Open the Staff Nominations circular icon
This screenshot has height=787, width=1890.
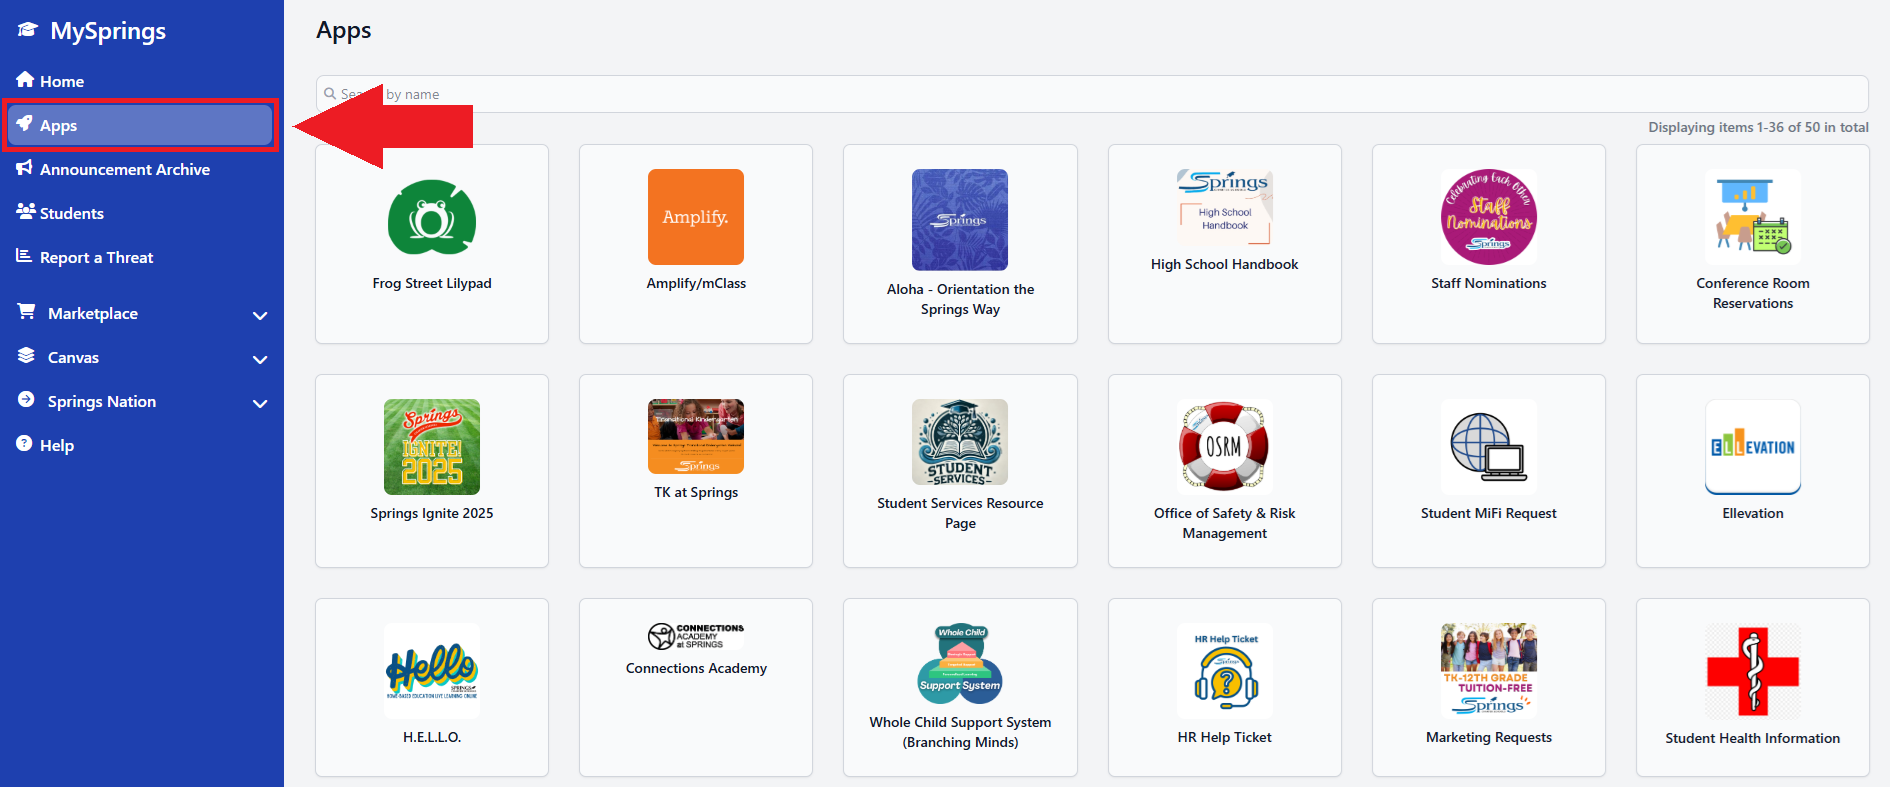(x=1488, y=217)
